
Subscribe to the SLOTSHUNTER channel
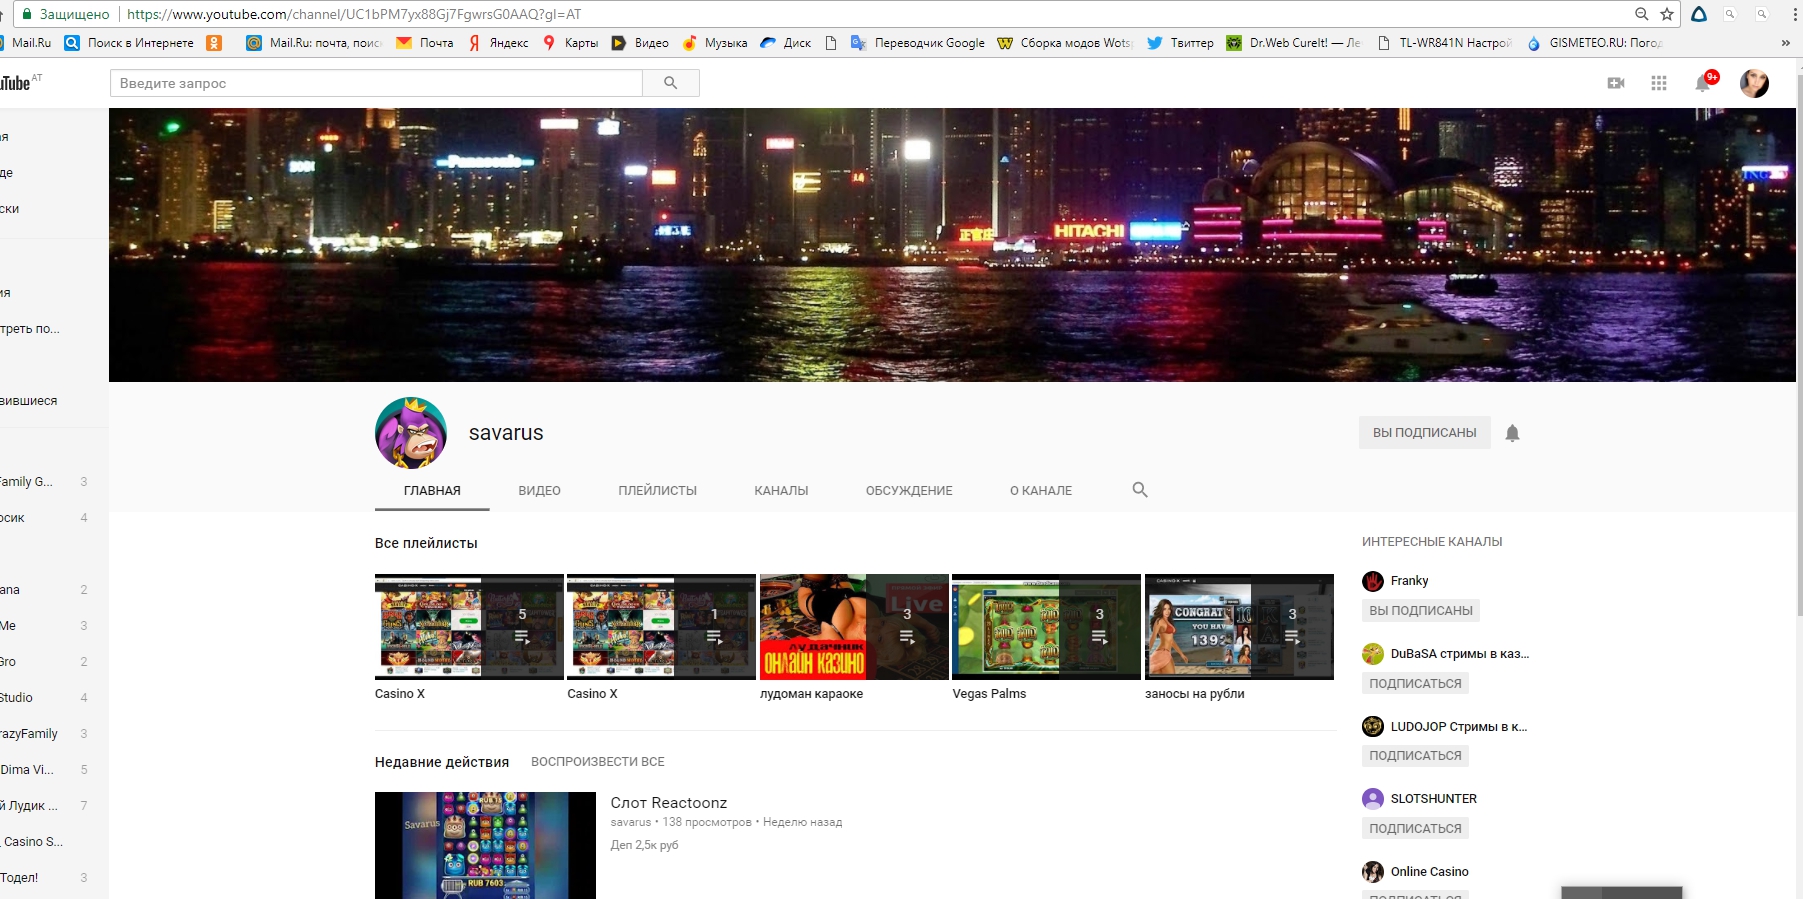click(1415, 829)
